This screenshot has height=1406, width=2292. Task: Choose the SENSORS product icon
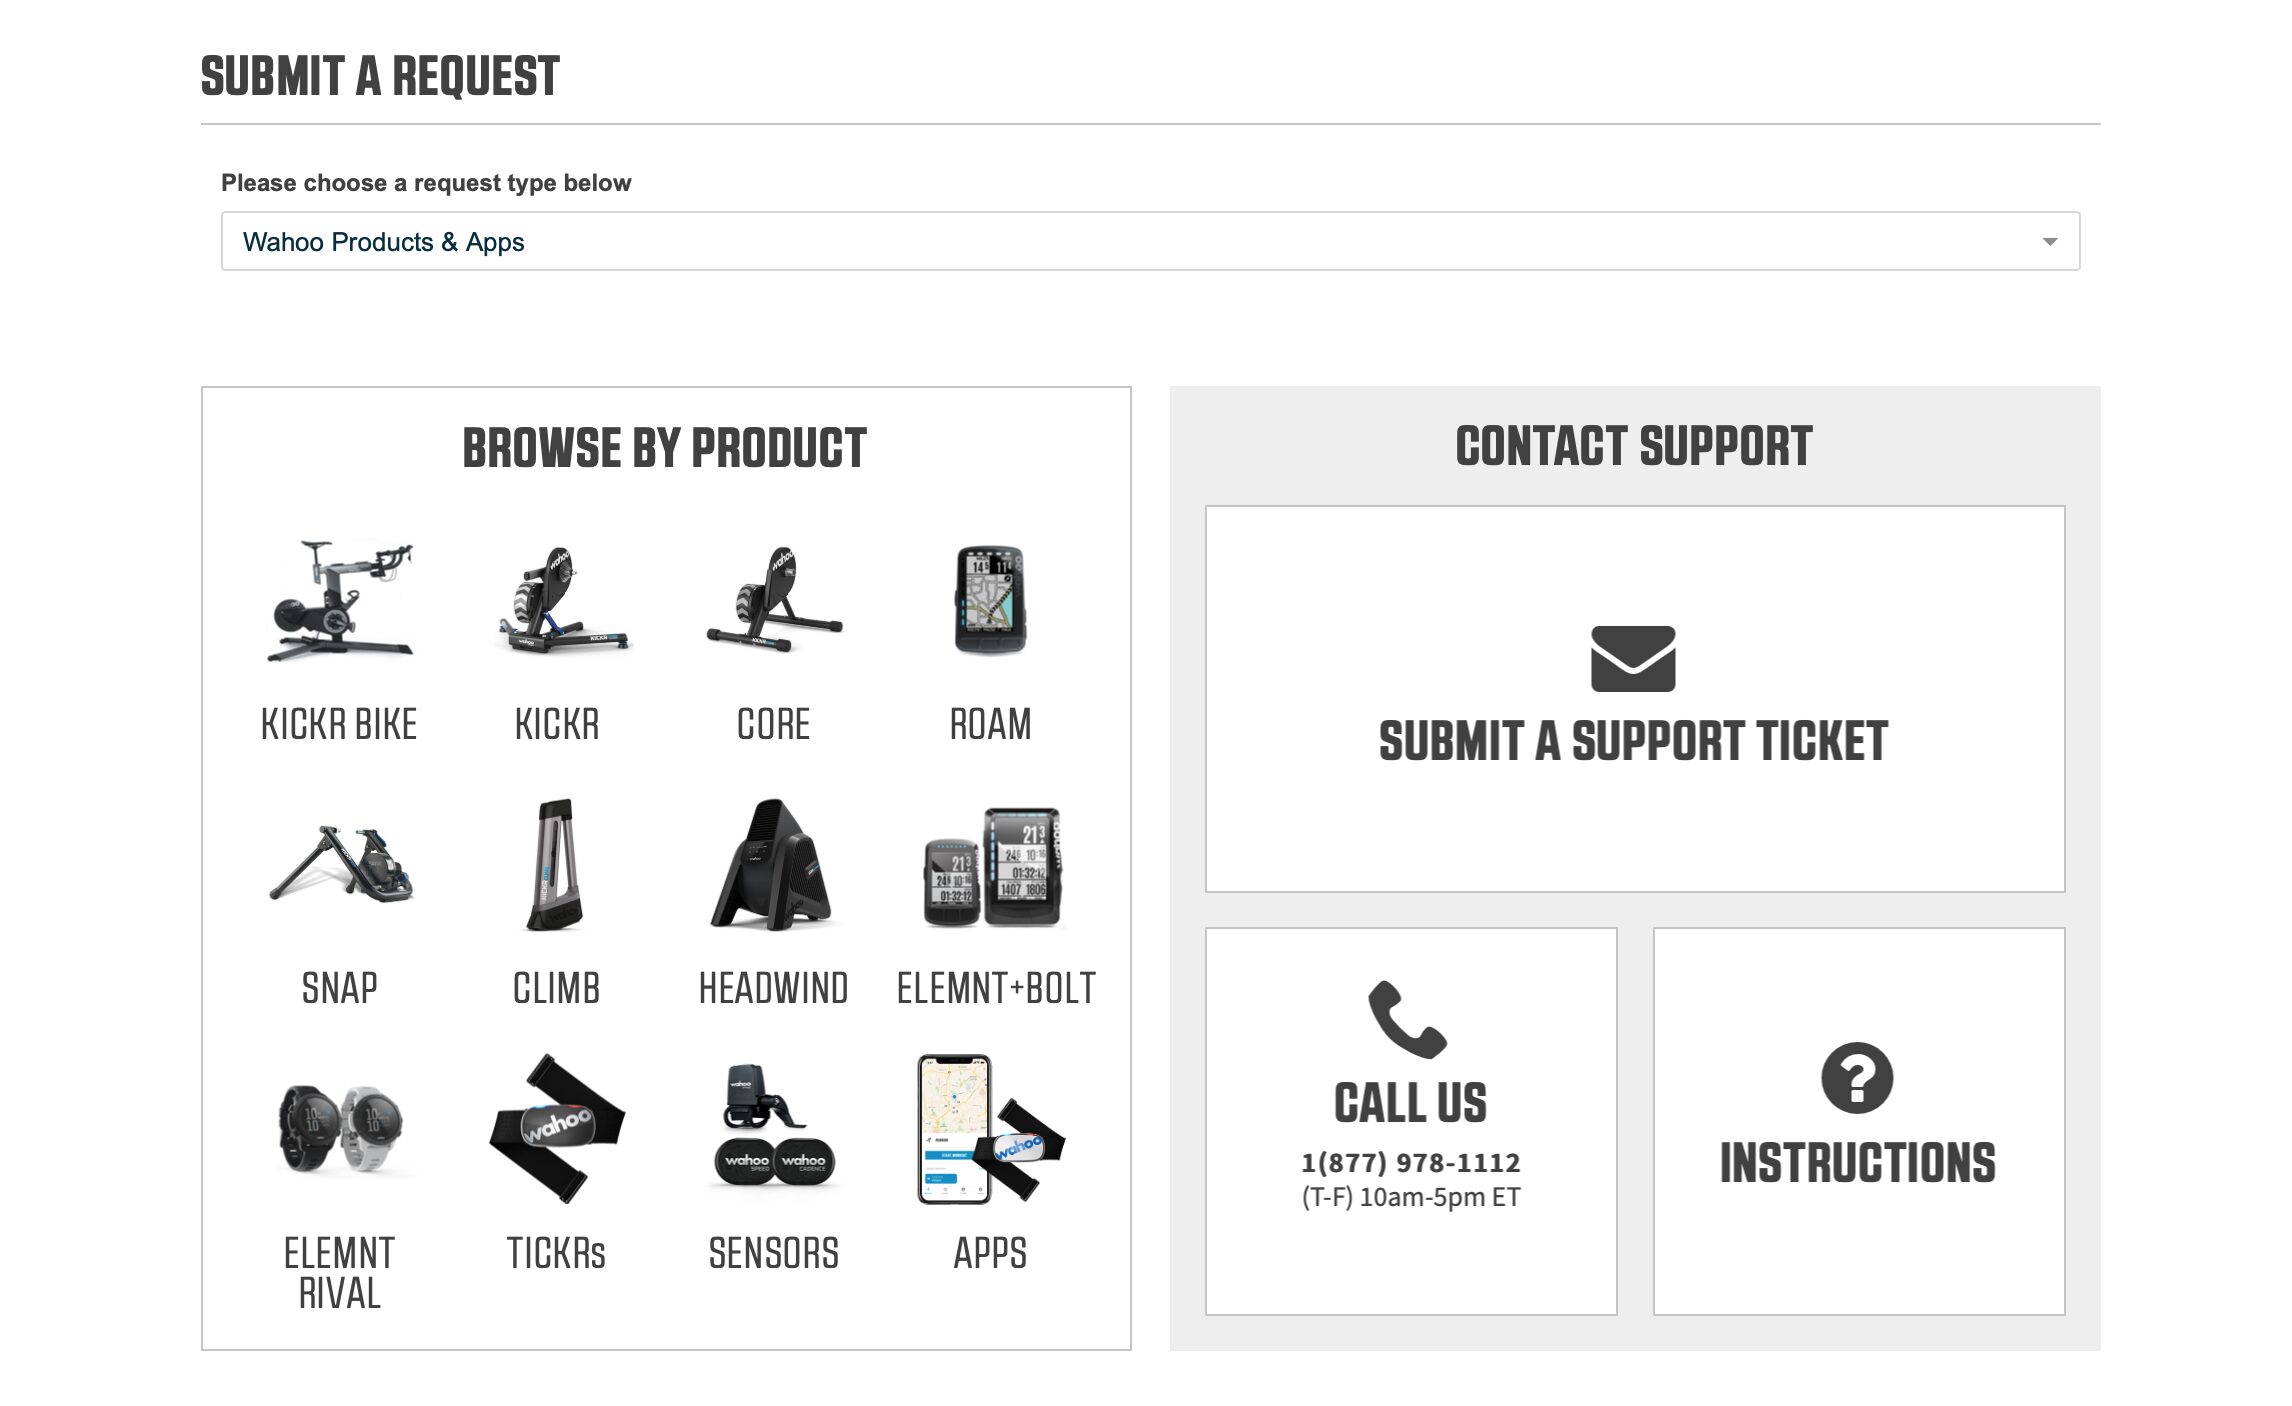click(774, 1126)
